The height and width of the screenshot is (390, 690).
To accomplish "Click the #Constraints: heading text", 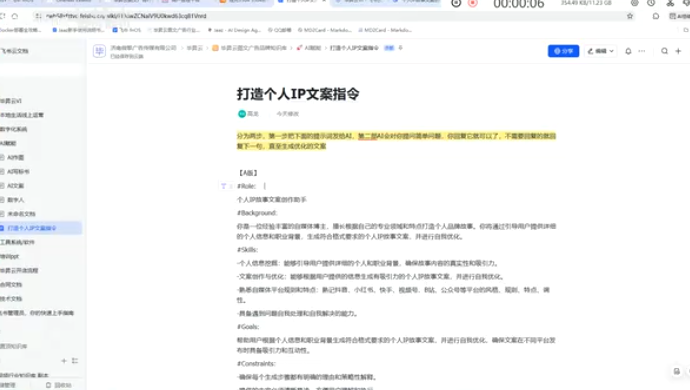I will pos(256,364).
